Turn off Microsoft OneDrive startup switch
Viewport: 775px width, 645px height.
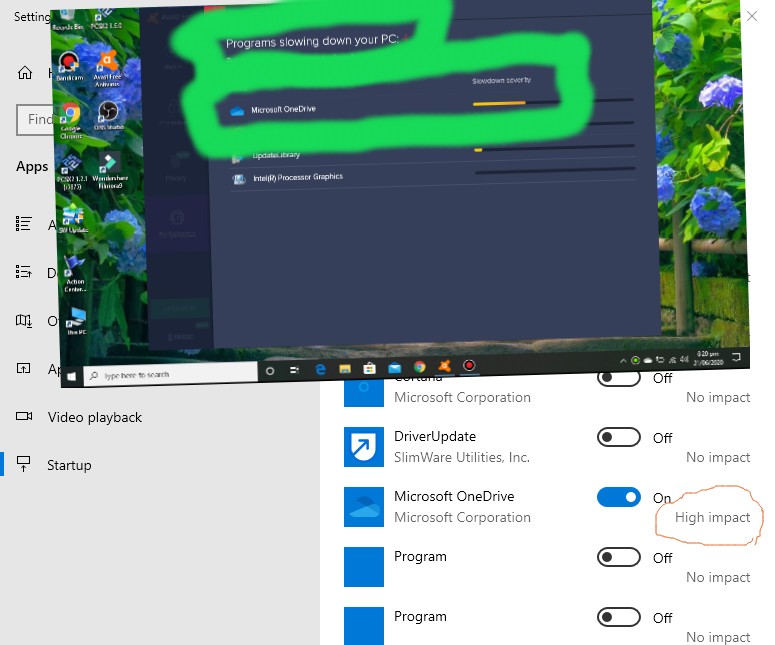click(x=618, y=497)
